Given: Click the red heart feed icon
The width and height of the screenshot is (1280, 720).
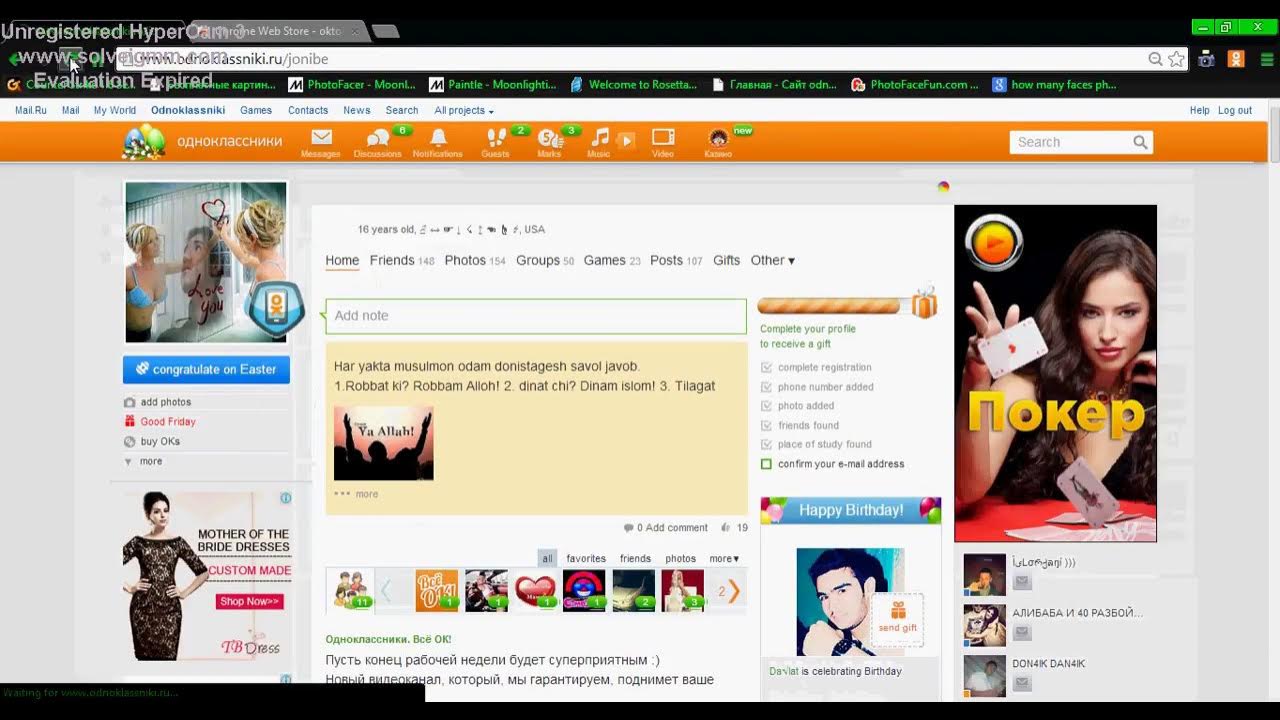Looking at the screenshot, I should tap(535, 591).
